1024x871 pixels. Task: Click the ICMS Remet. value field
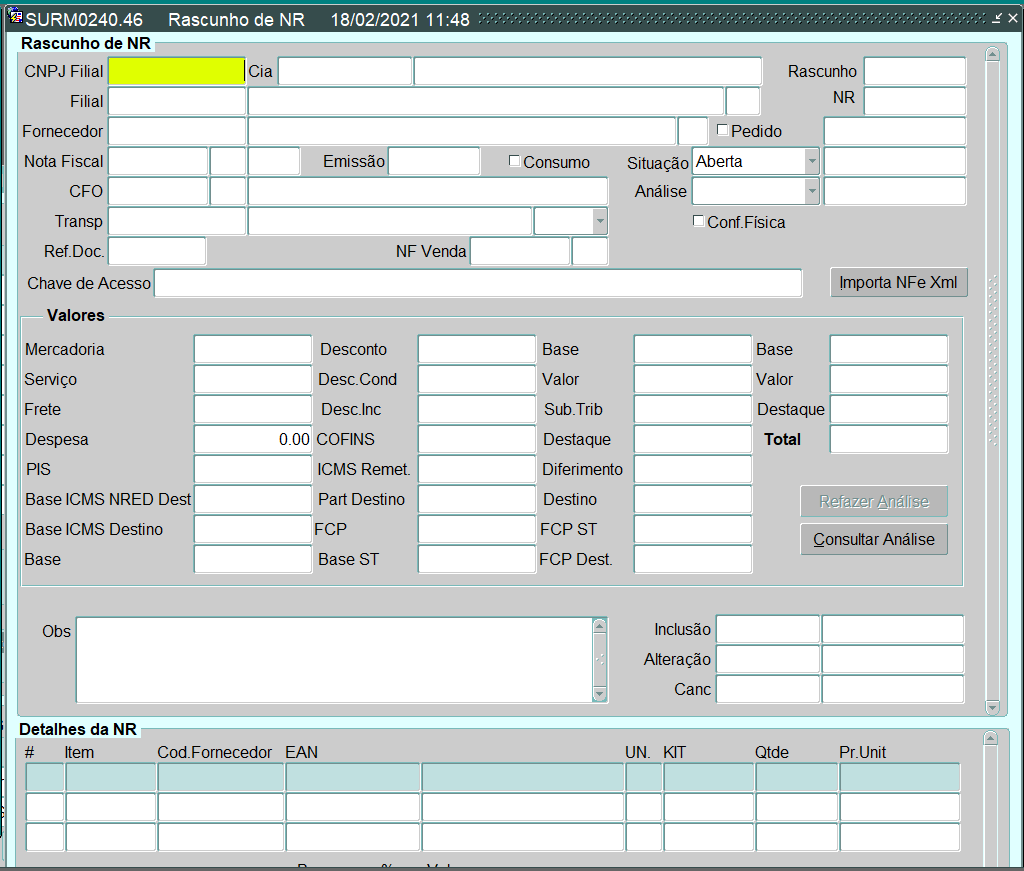point(477,469)
